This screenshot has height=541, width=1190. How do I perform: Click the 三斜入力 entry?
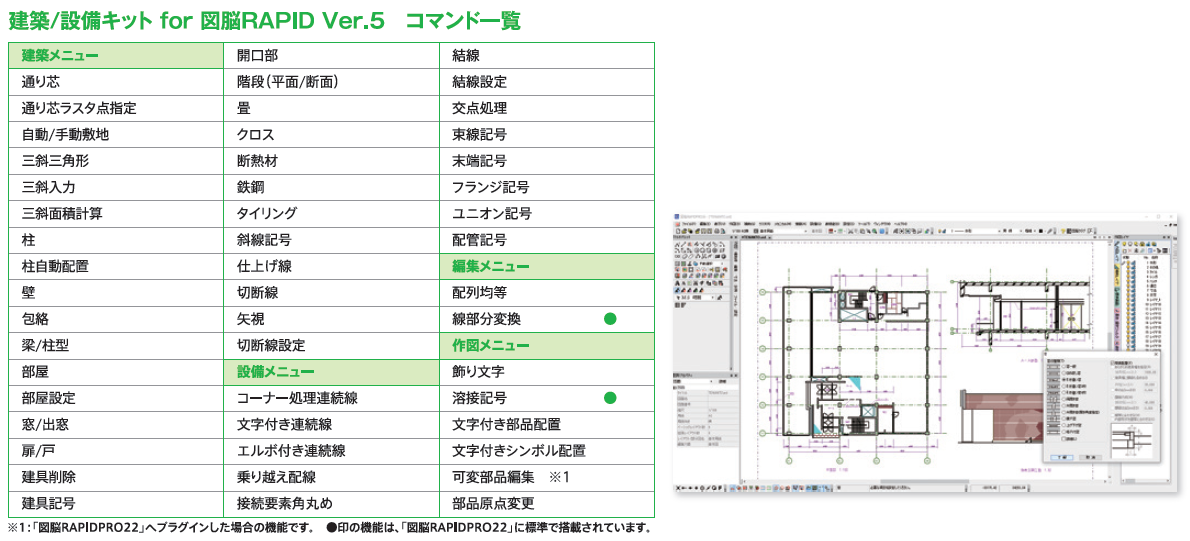(x=115, y=187)
